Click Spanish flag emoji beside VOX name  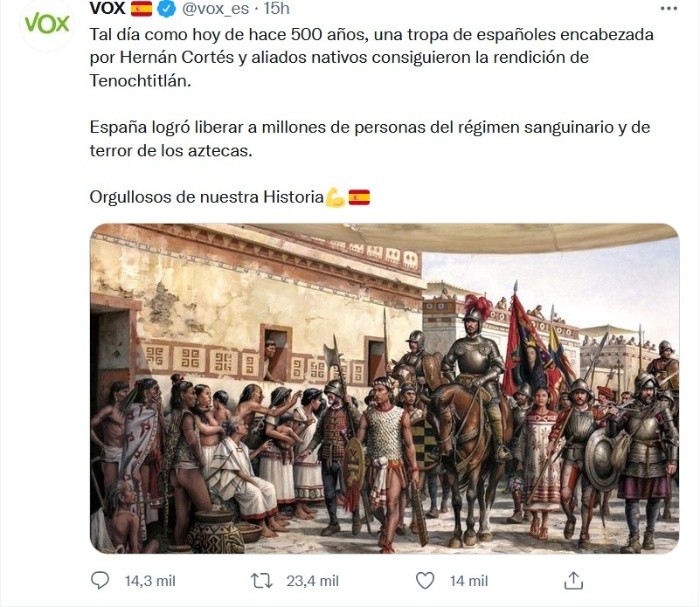click(x=142, y=8)
